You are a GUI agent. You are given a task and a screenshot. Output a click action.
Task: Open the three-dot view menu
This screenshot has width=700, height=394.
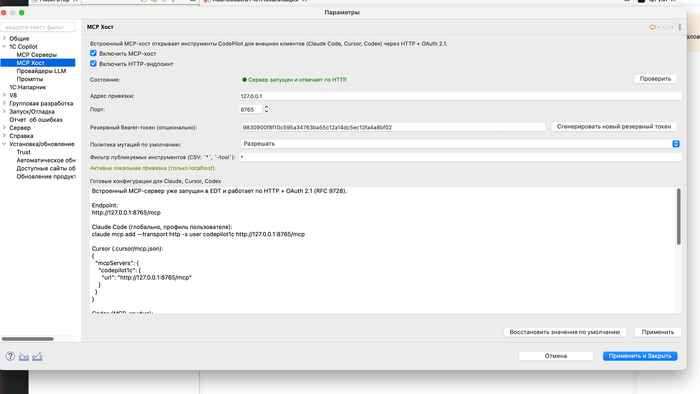tap(679, 27)
